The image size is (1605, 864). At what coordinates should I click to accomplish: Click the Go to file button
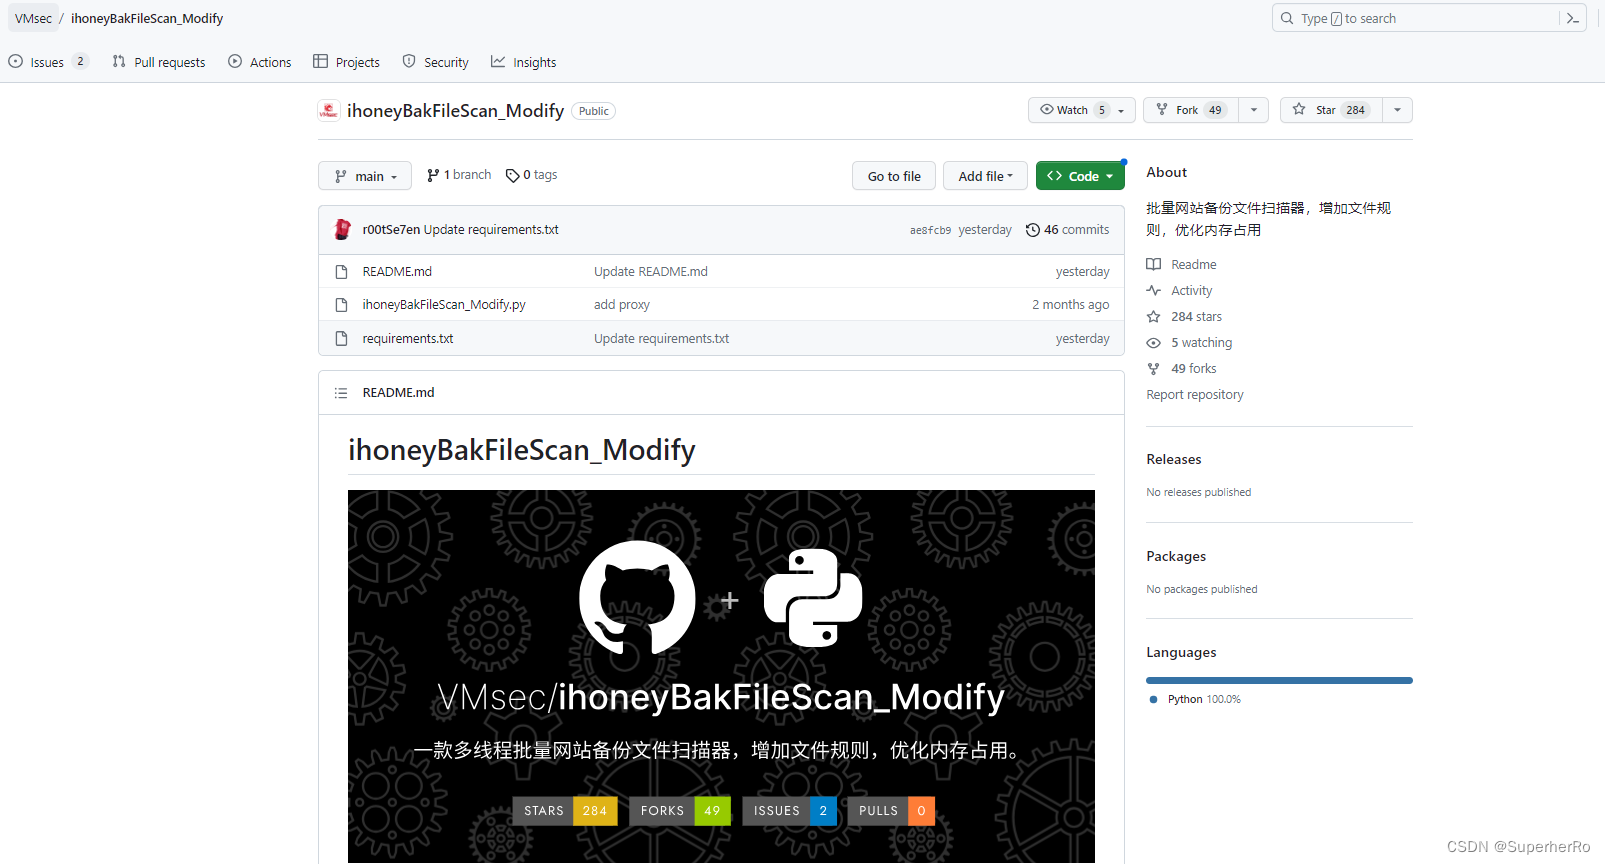pyautogui.click(x=894, y=176)
